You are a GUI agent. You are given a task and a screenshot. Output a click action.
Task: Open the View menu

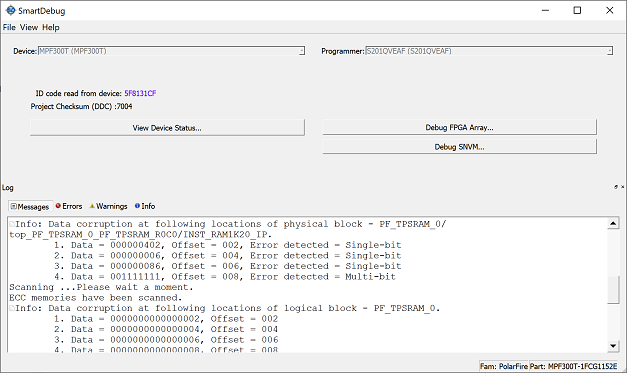pyautogui.click(x=29, y=27)
